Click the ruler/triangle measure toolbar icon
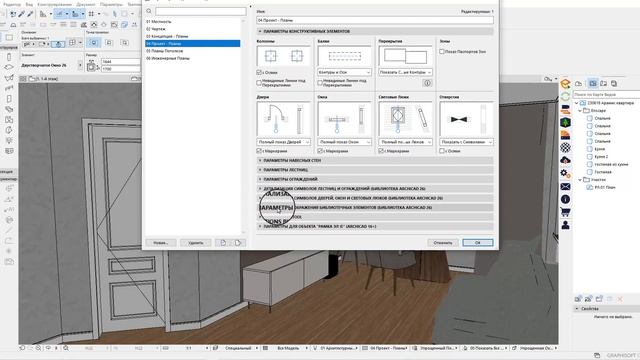Screen dimensions: 640x360 click(43, 14)
